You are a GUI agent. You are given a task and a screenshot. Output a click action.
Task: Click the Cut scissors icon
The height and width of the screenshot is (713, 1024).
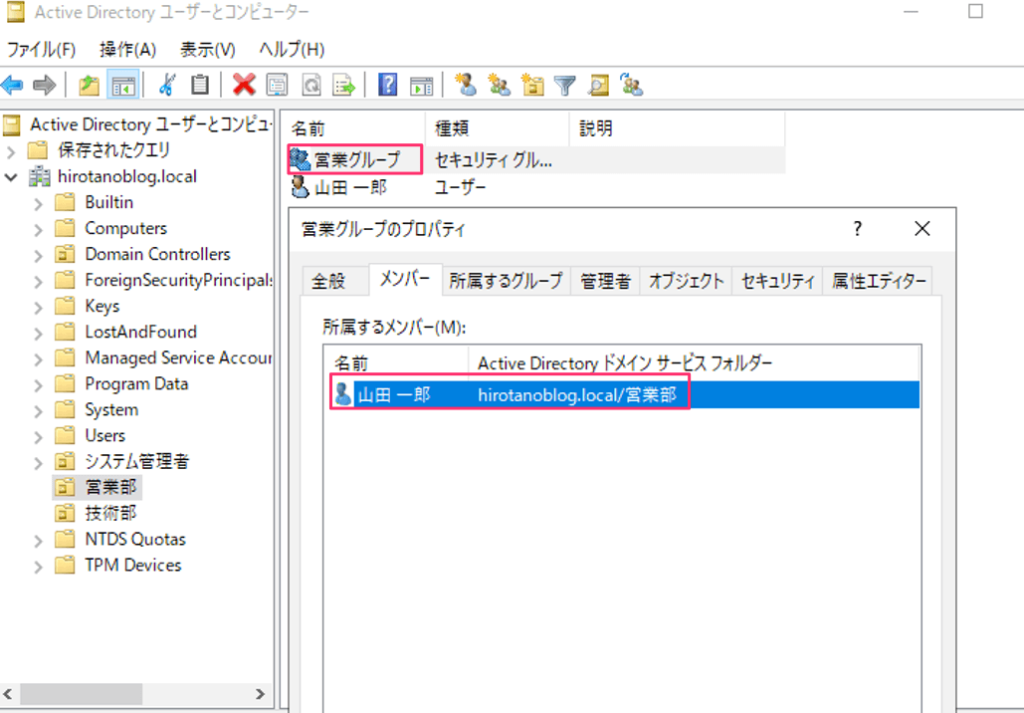[167, 85]
